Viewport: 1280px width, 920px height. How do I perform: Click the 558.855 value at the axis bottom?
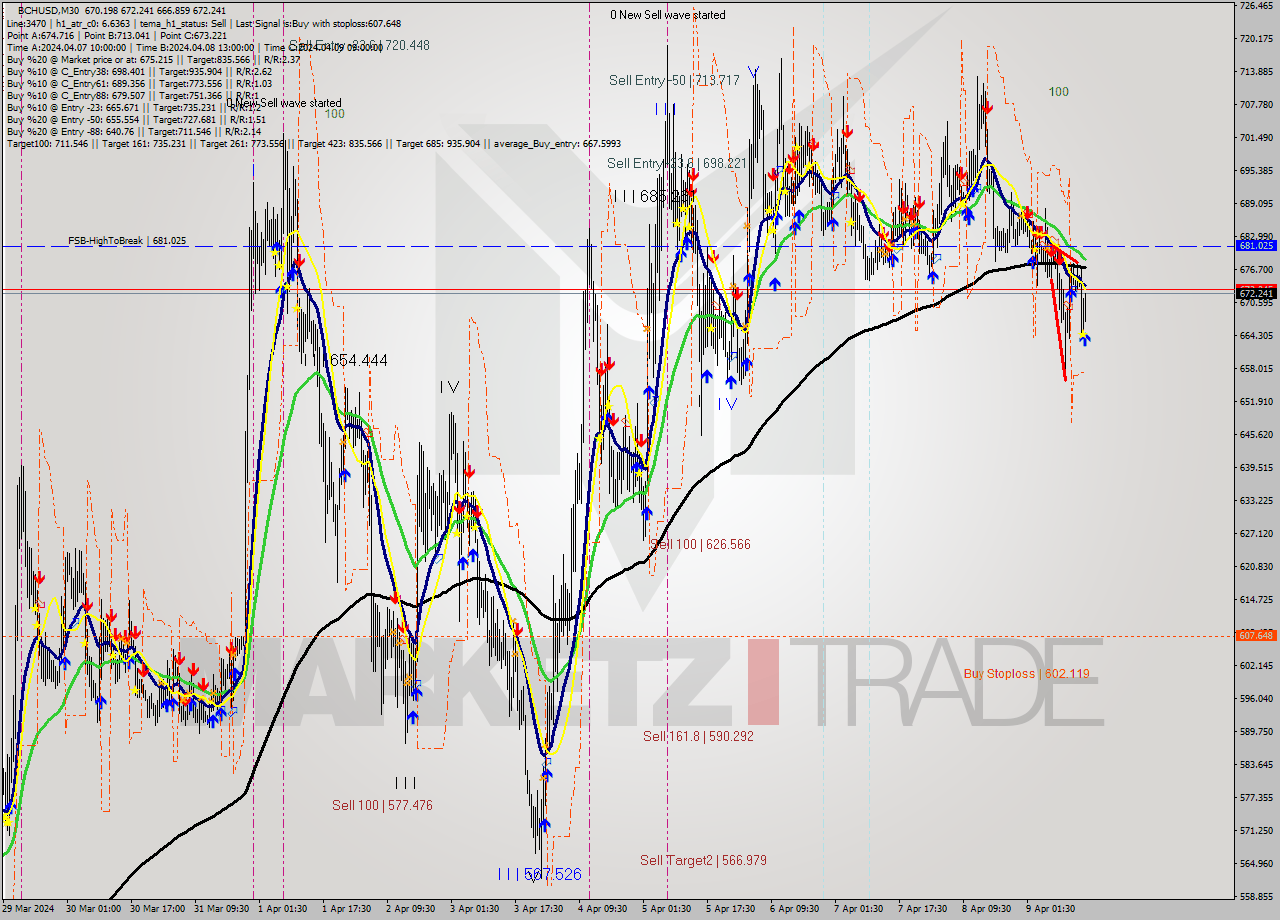1256,897
